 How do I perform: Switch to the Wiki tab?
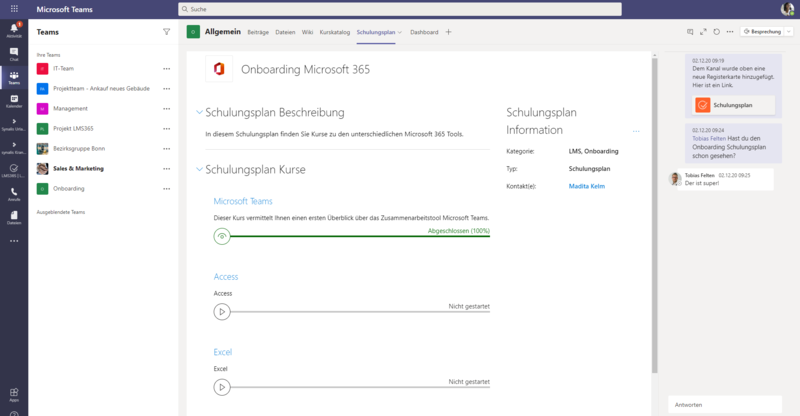(307, 32)
